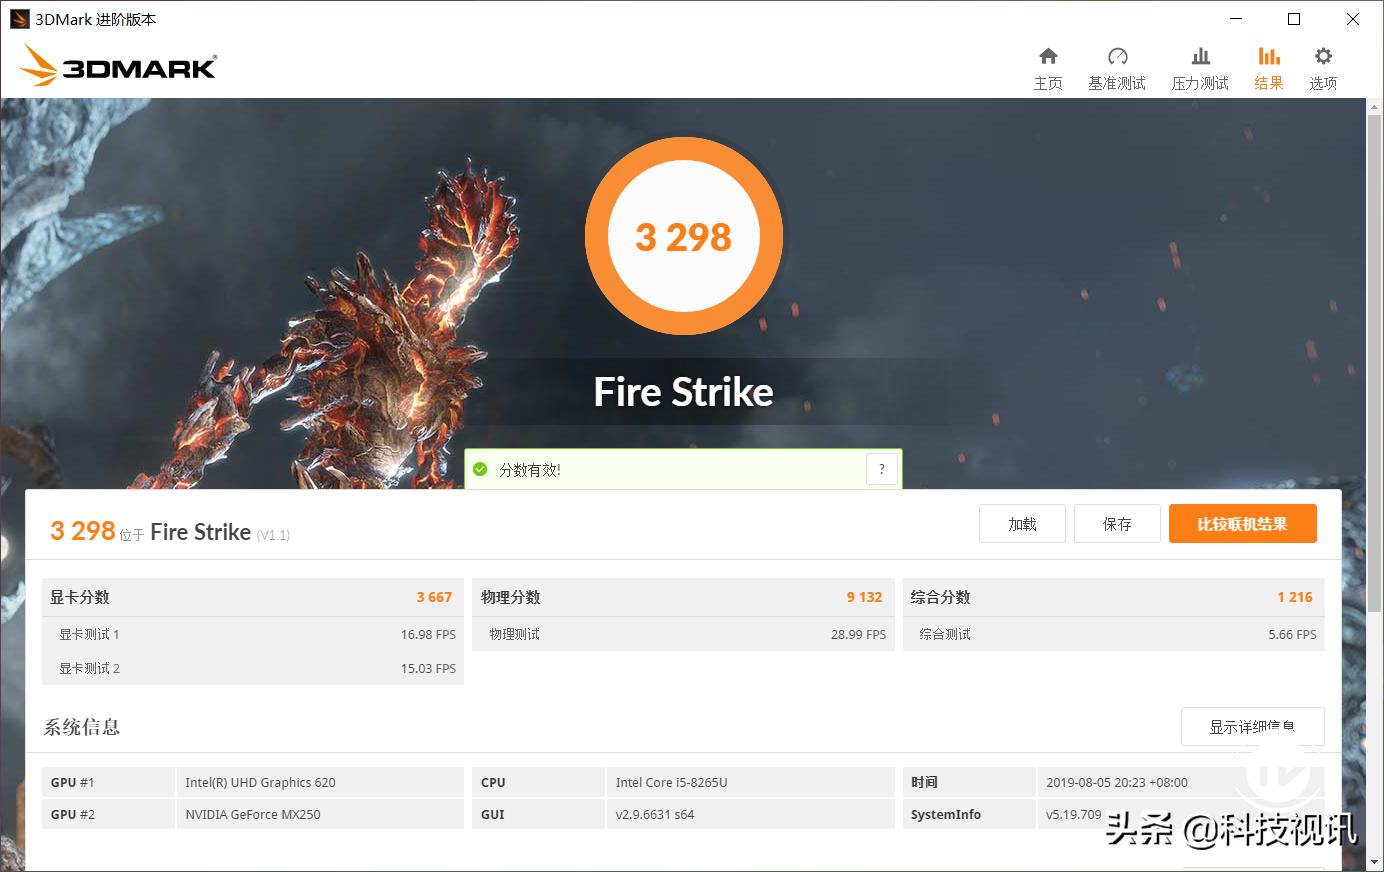Show detailed system info via 显示详细信息
The image size is (1384, 872).
pyautogui.click(x=1252, y=726)
